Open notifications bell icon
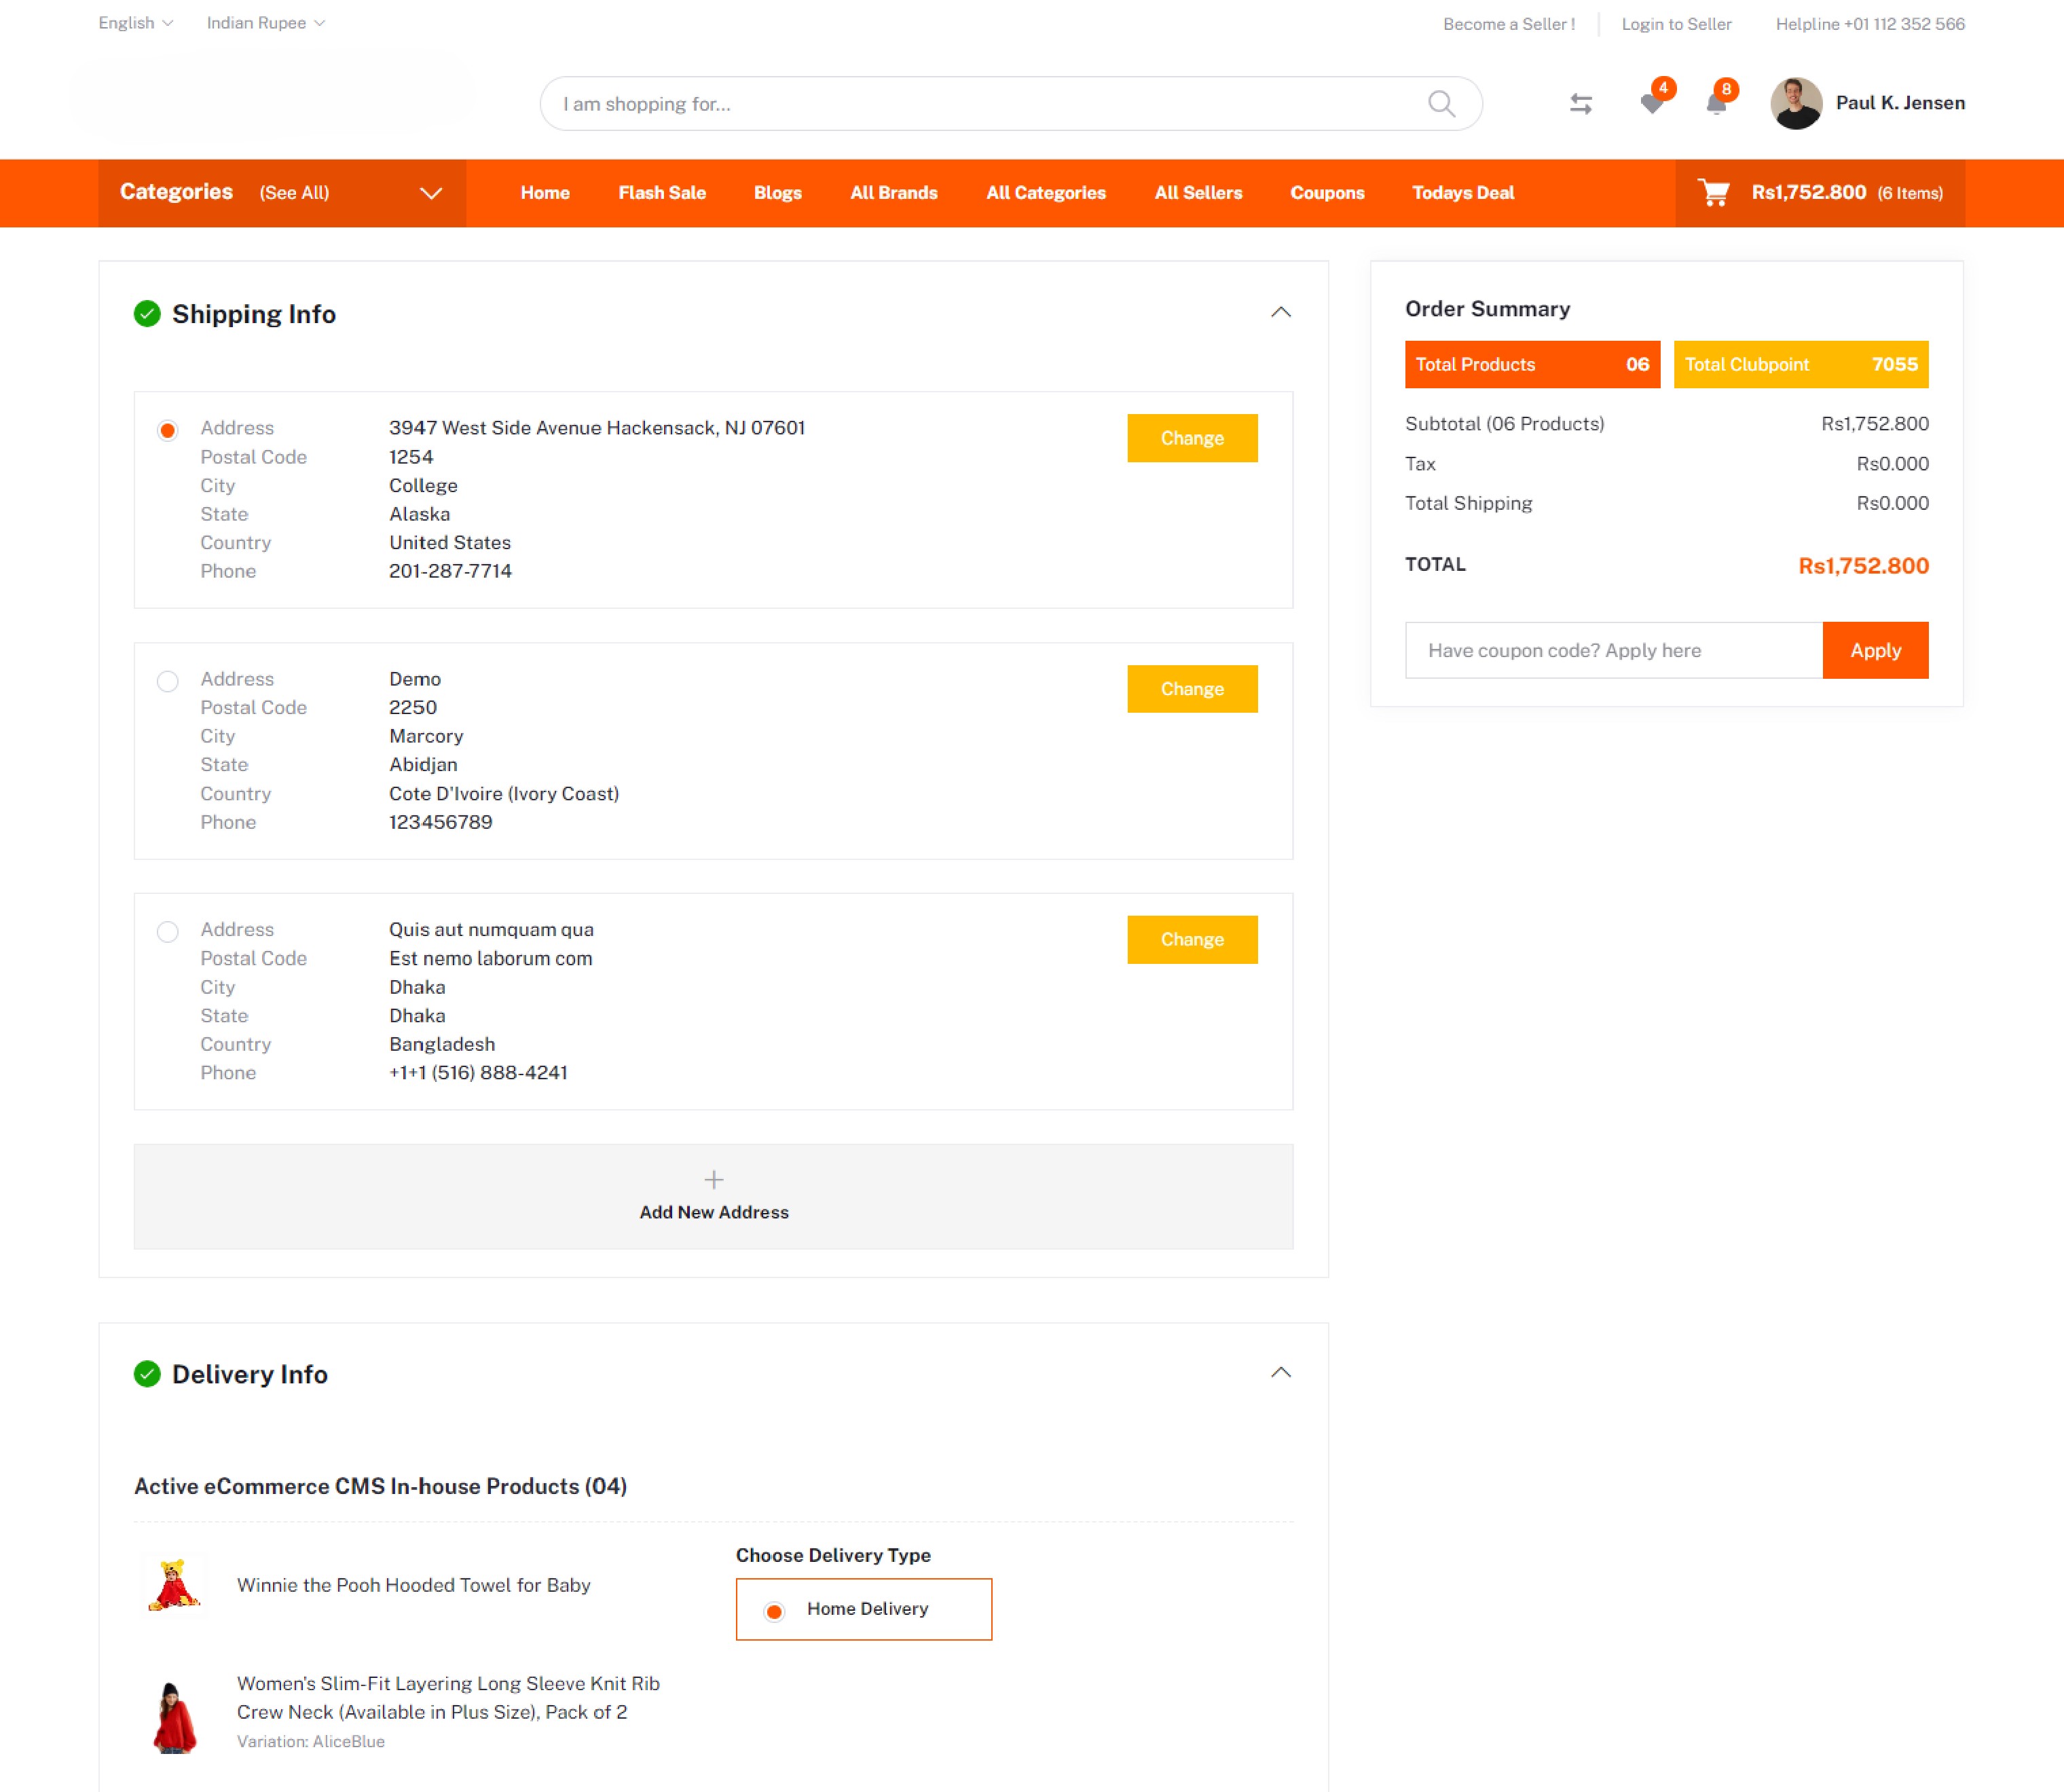The width and height of the screenshot is (2064, 1792). point(1716,104)
